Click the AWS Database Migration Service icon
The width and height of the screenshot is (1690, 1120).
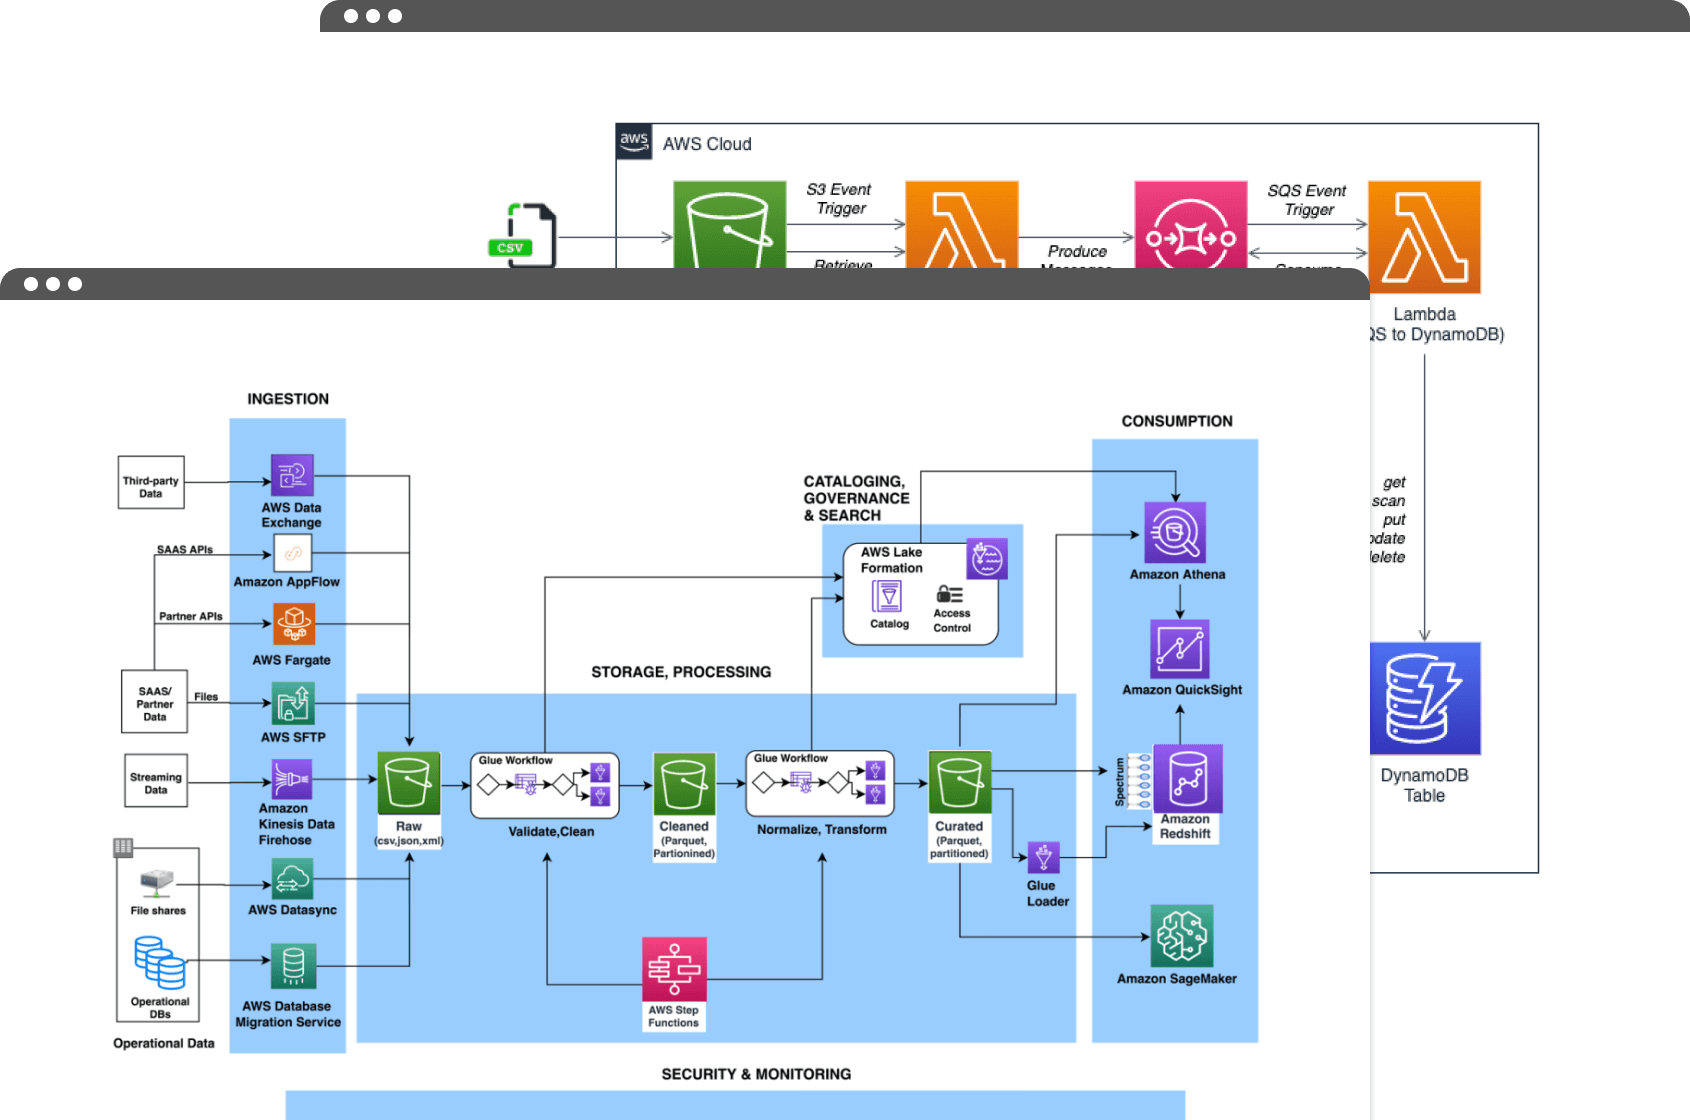[x=293, y=966]
